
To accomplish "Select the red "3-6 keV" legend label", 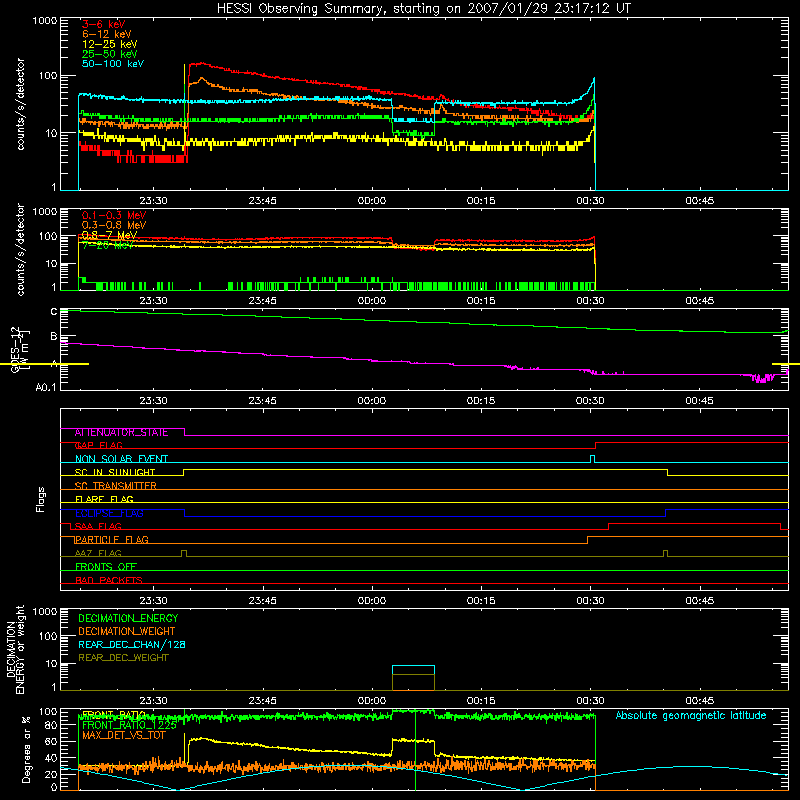I will coord(103,24).
